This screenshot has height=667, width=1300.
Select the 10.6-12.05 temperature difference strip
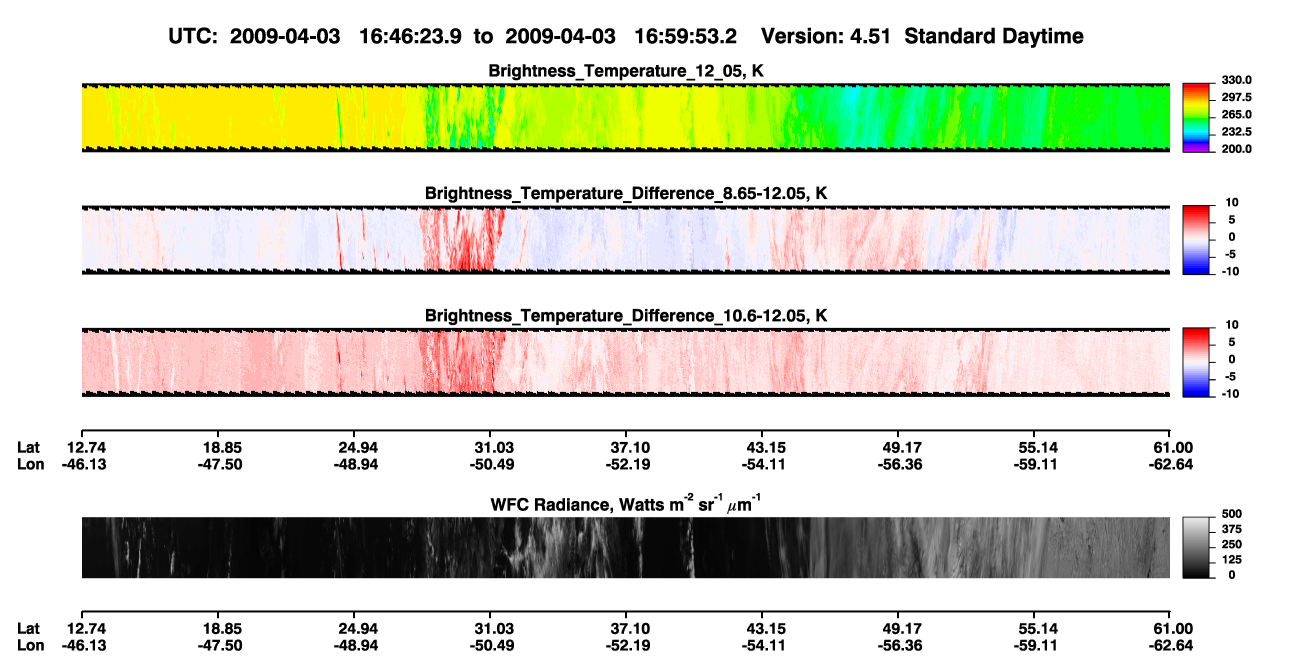(625, 362)
